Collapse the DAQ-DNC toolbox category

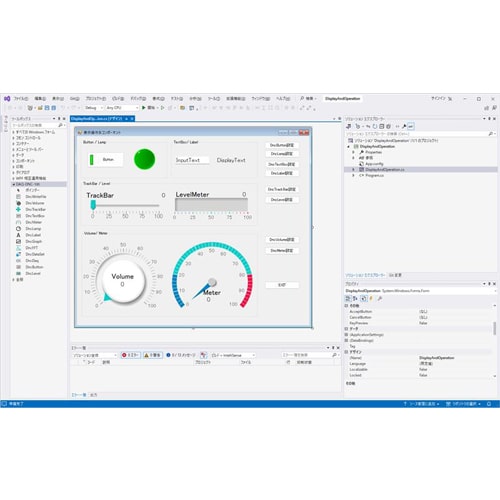point(14,184)
